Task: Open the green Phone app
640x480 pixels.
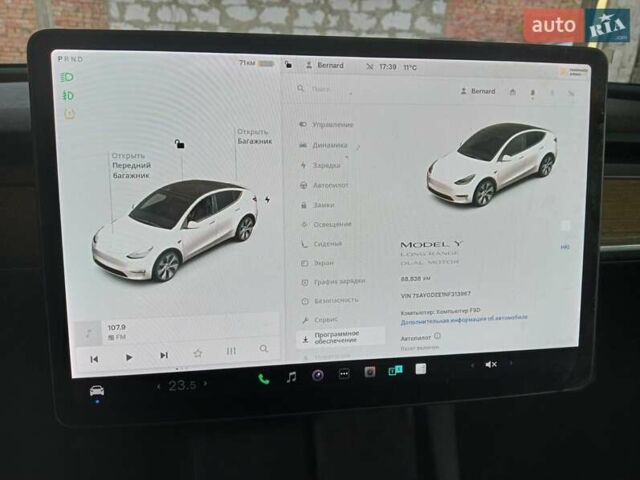Action: [x=264, y=379]
